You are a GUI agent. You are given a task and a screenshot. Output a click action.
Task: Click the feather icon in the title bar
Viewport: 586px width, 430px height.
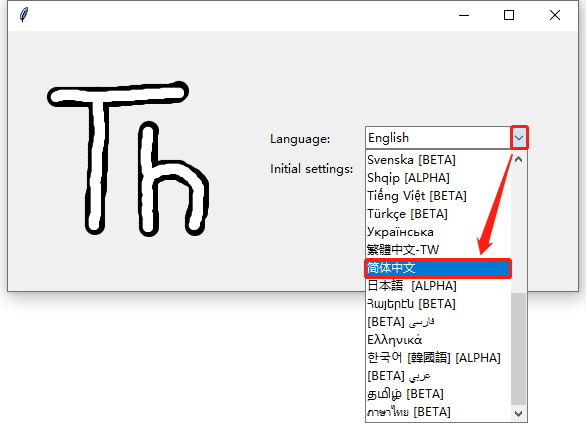point(24,15)
